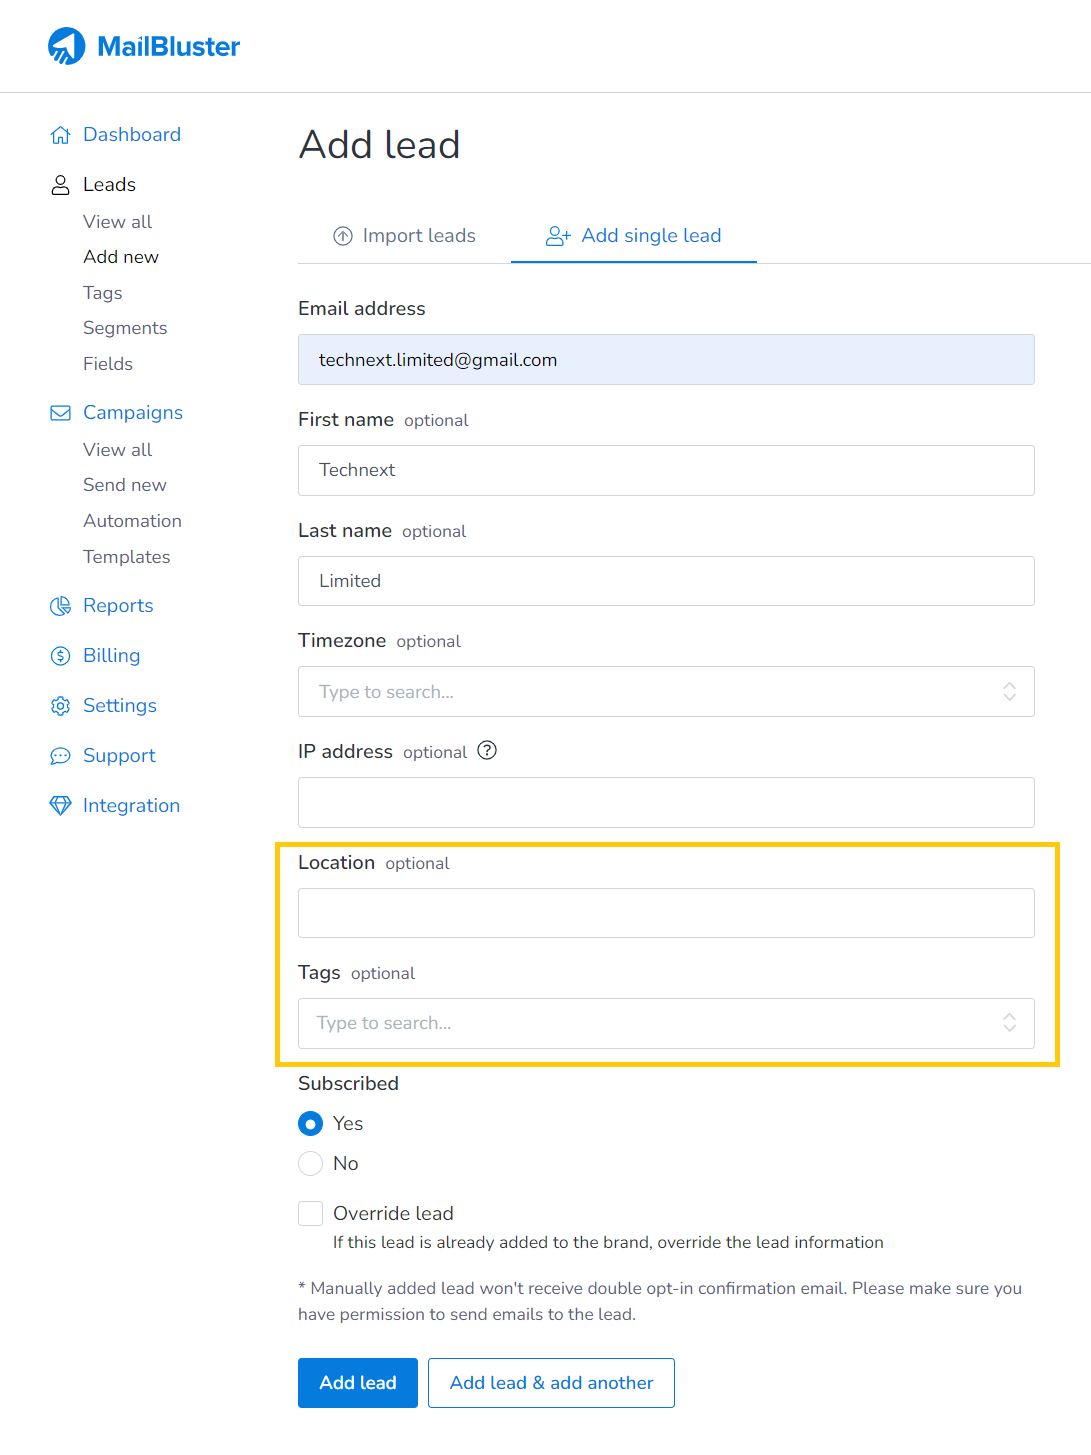Screen dimensions: 1091x1455
Task: Open Dashboard via the house icon
Action: point(61,135)
